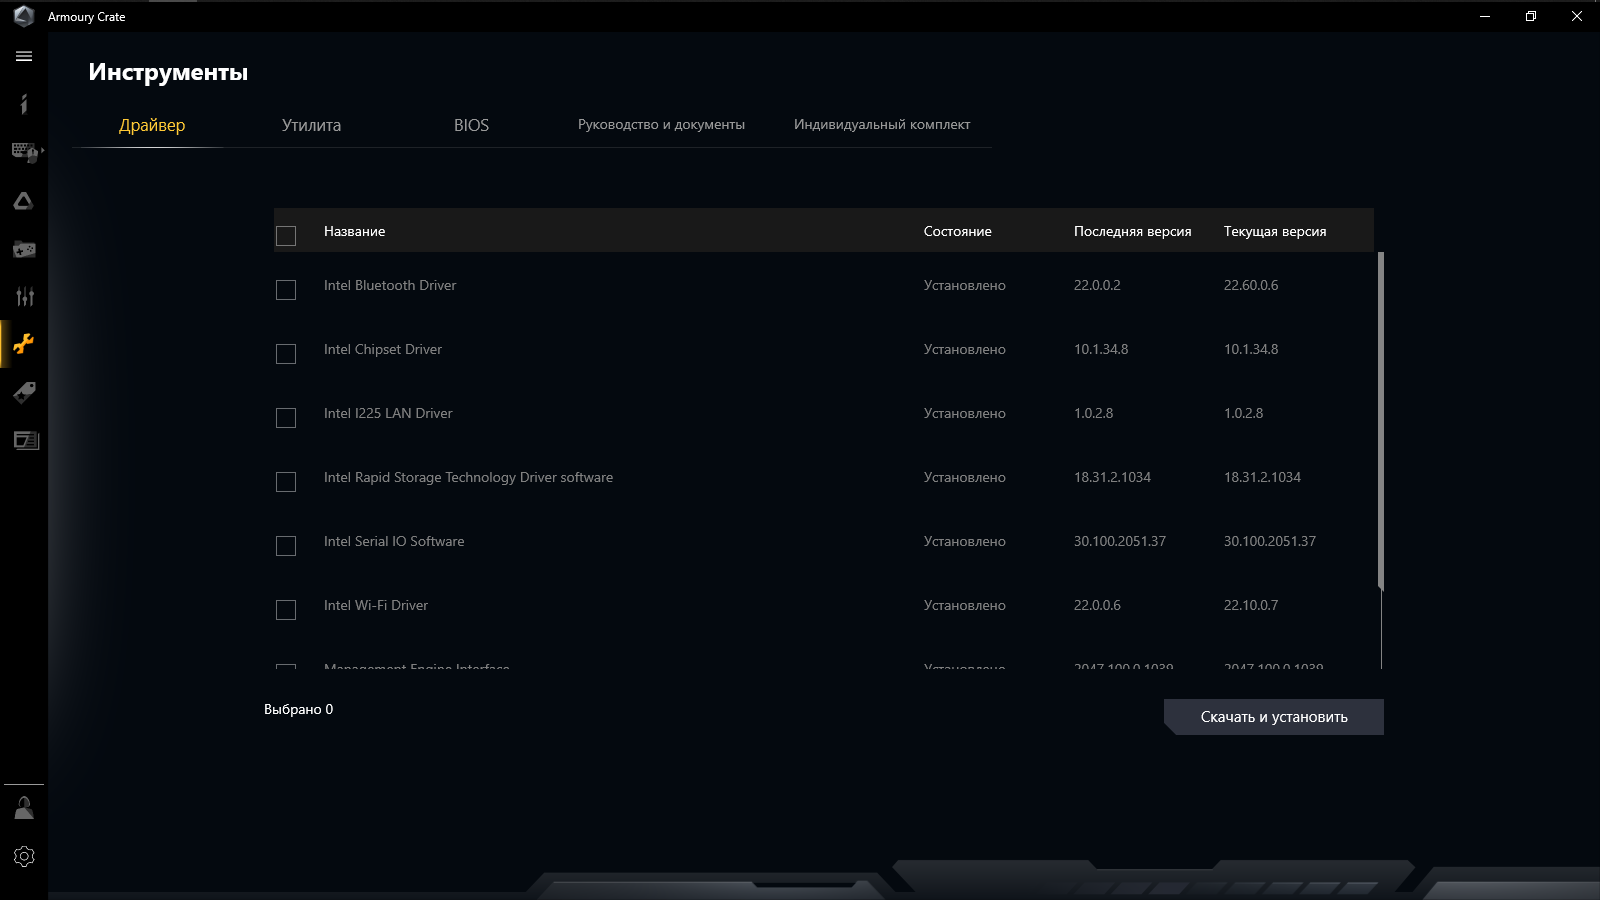Screen dimensions: 1600x900
Task: Open the device information panel
Action: pyautogui.click(x=23, y=104)
